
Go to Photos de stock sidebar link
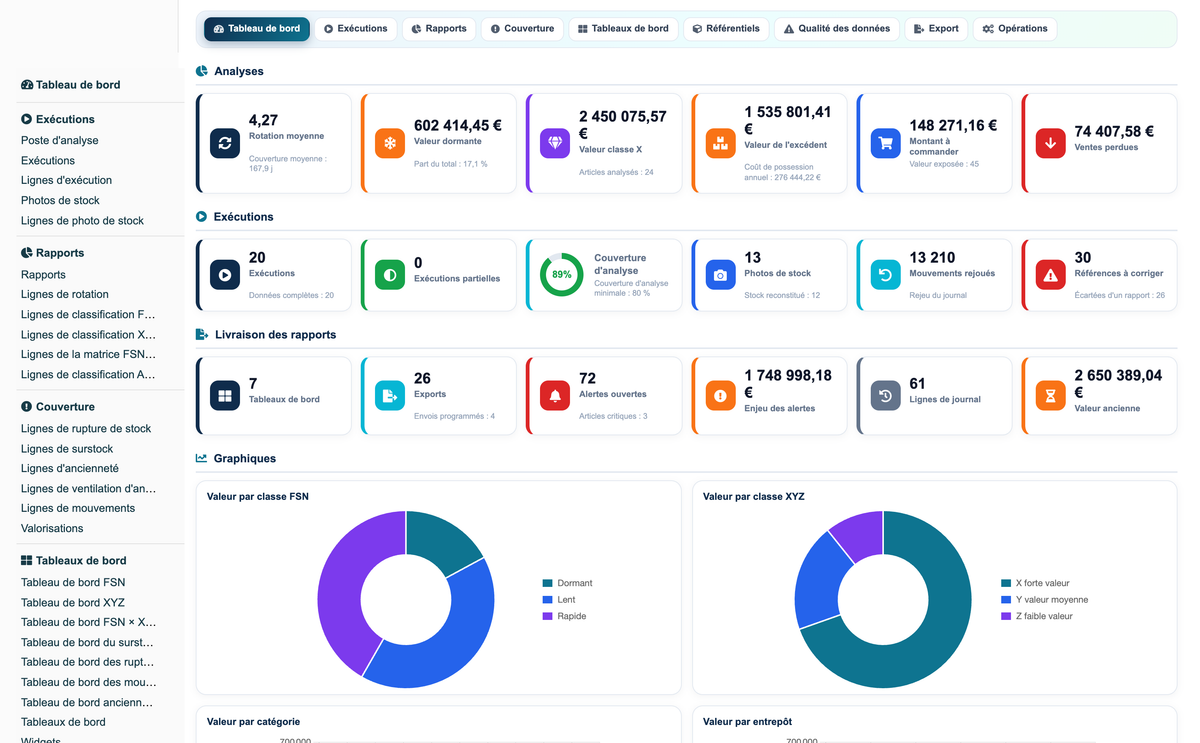pos(60,201)
